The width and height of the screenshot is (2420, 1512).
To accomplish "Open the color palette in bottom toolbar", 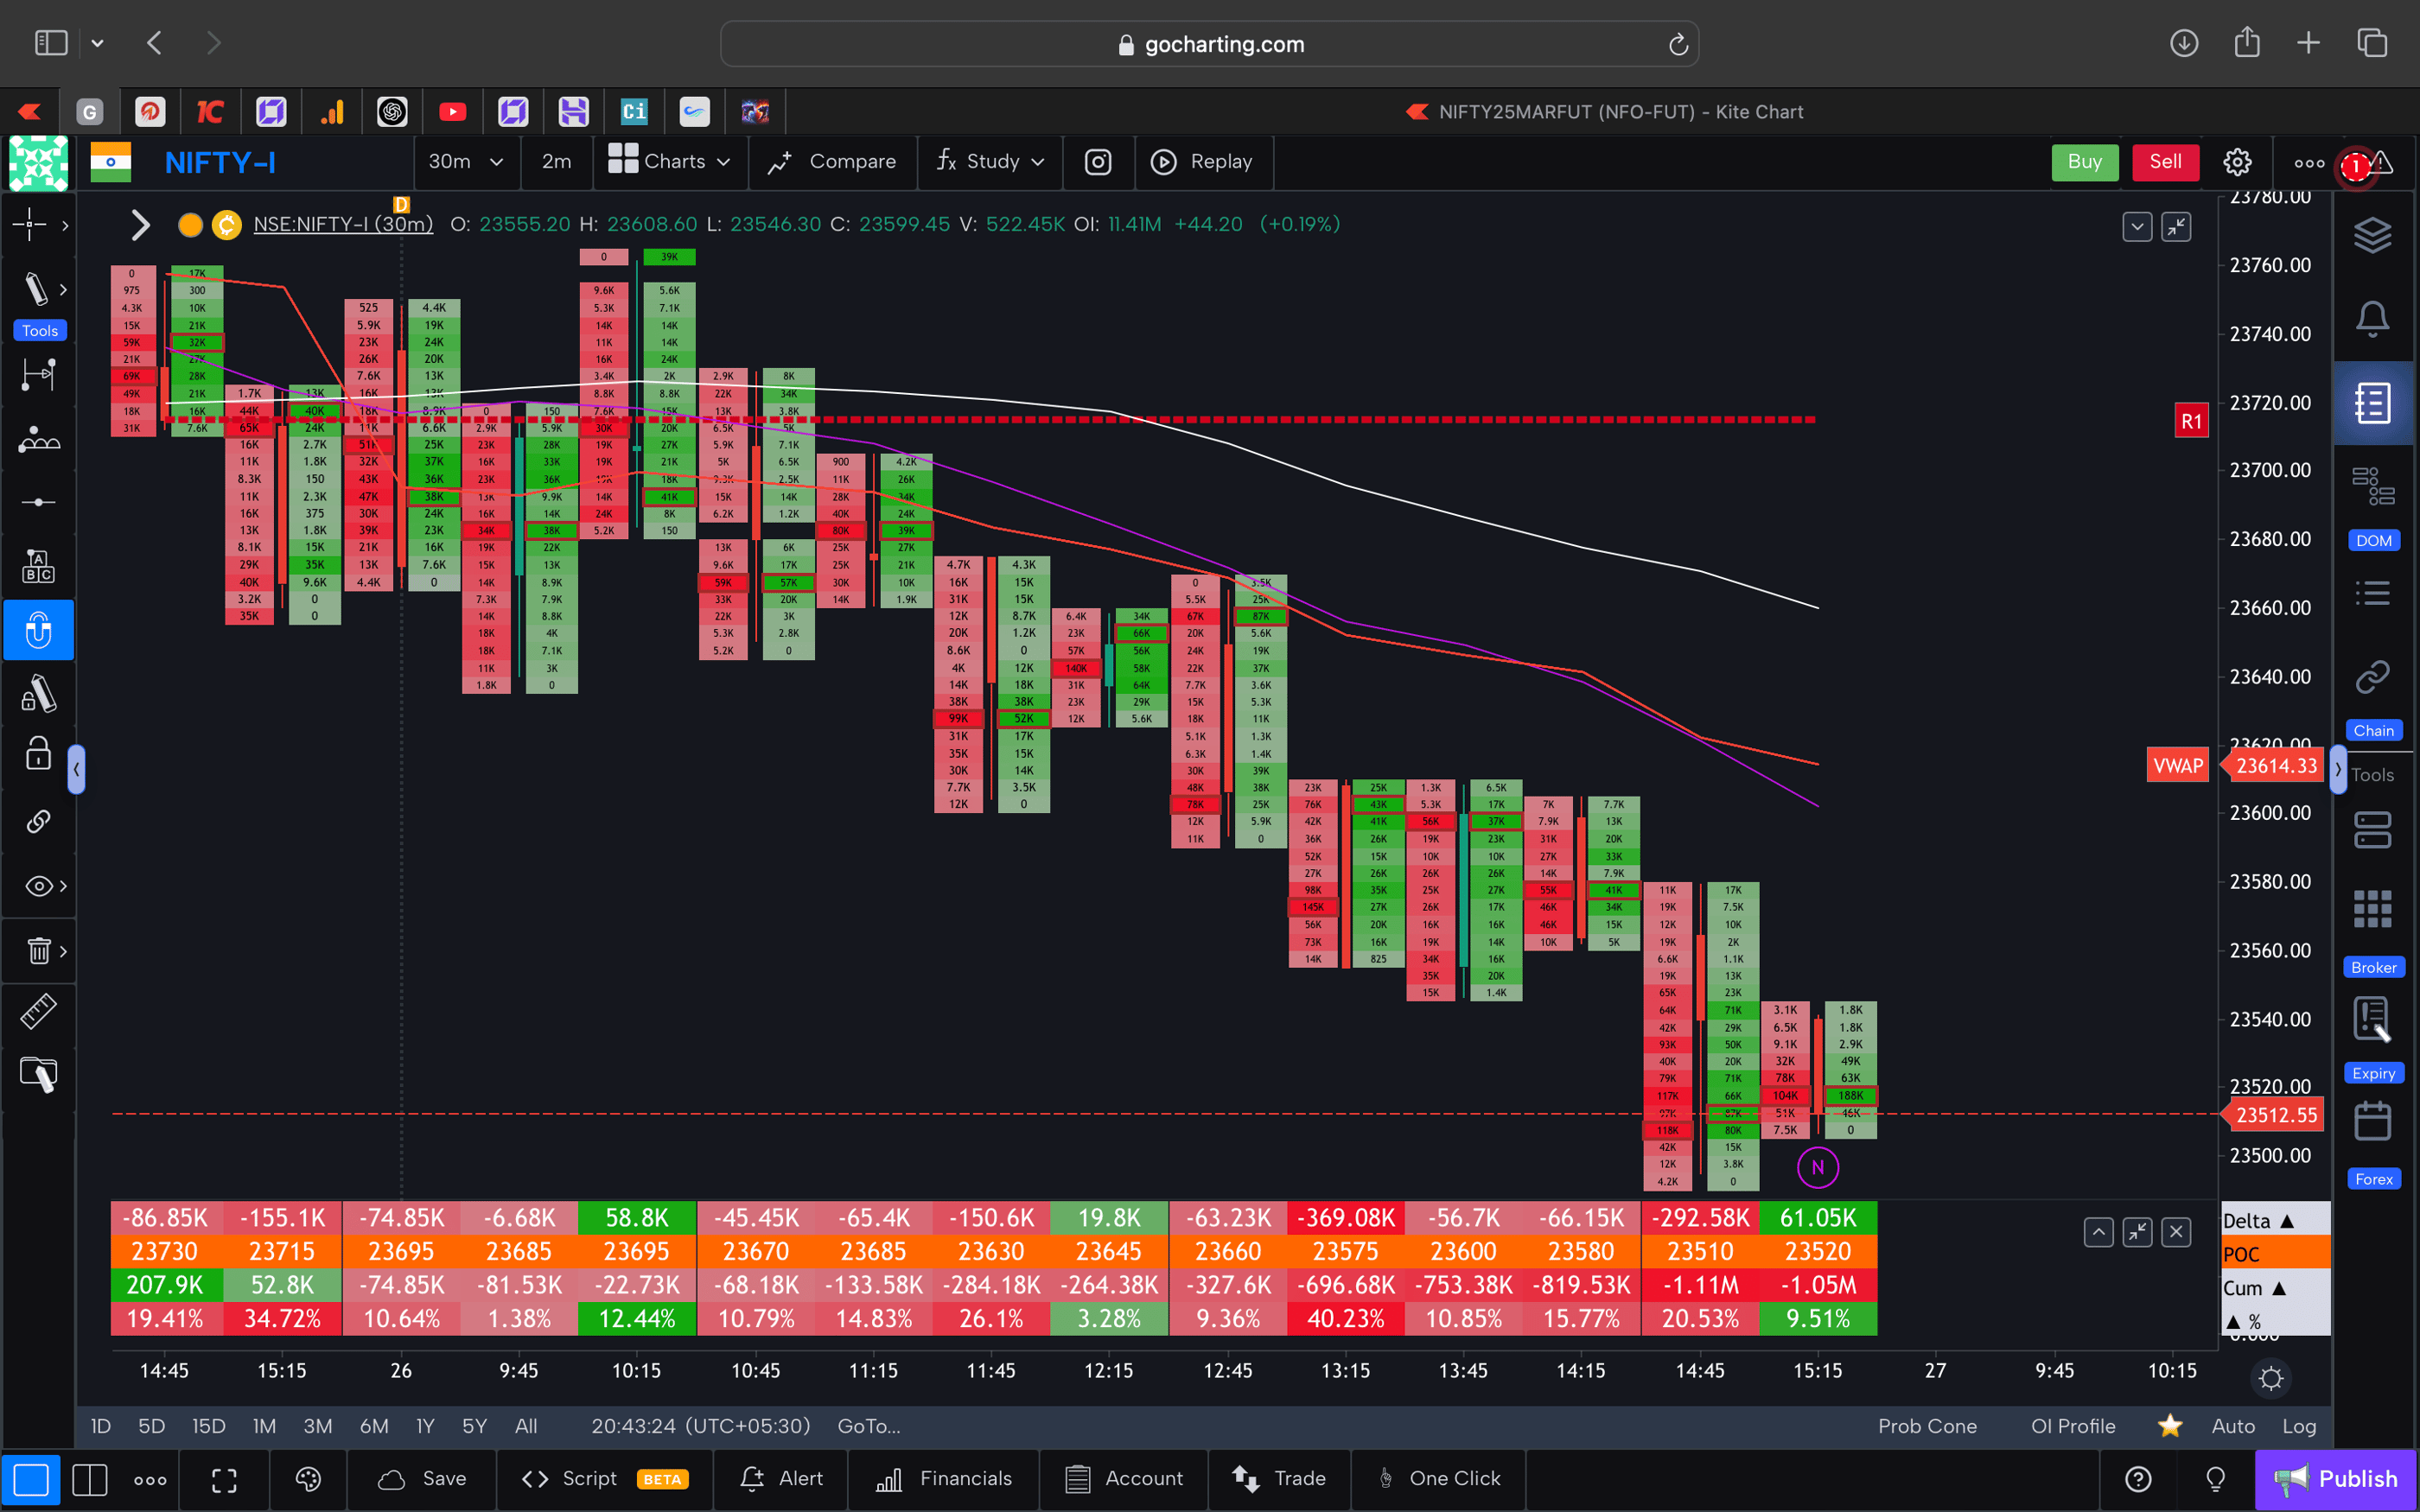I will (308, 1479).
